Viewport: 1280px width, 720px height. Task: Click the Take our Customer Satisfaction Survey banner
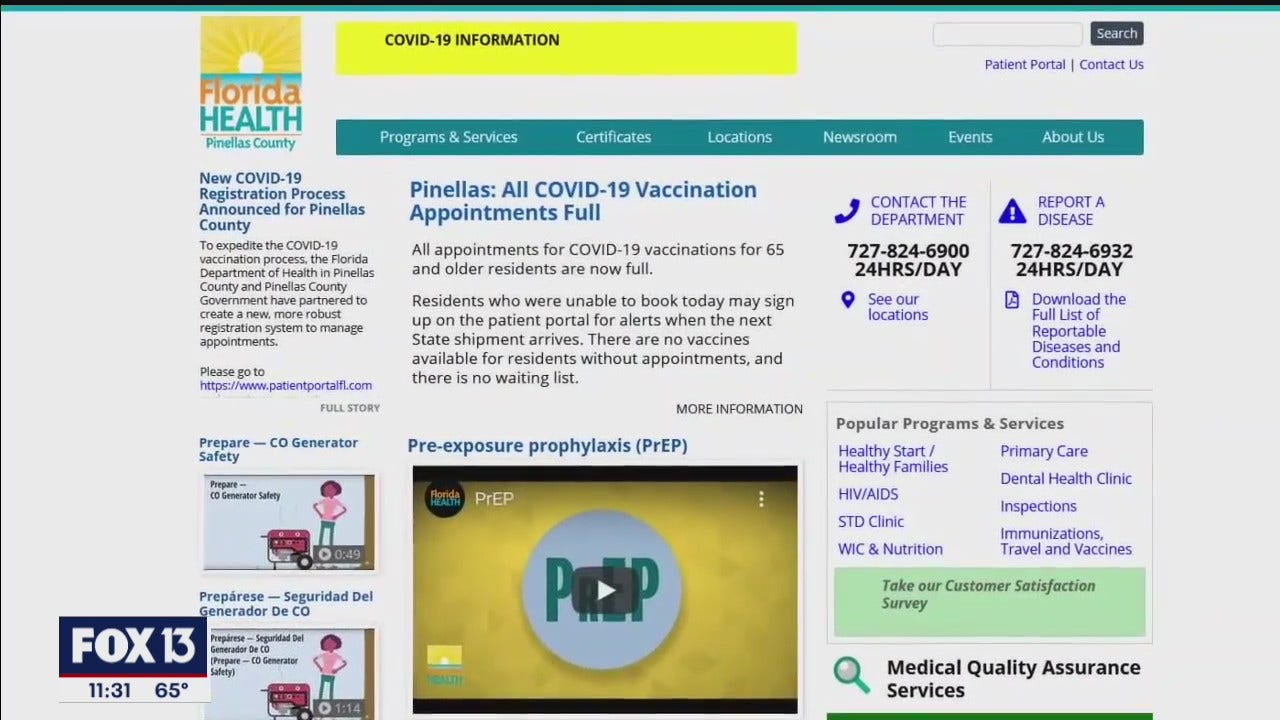(988, 601)
